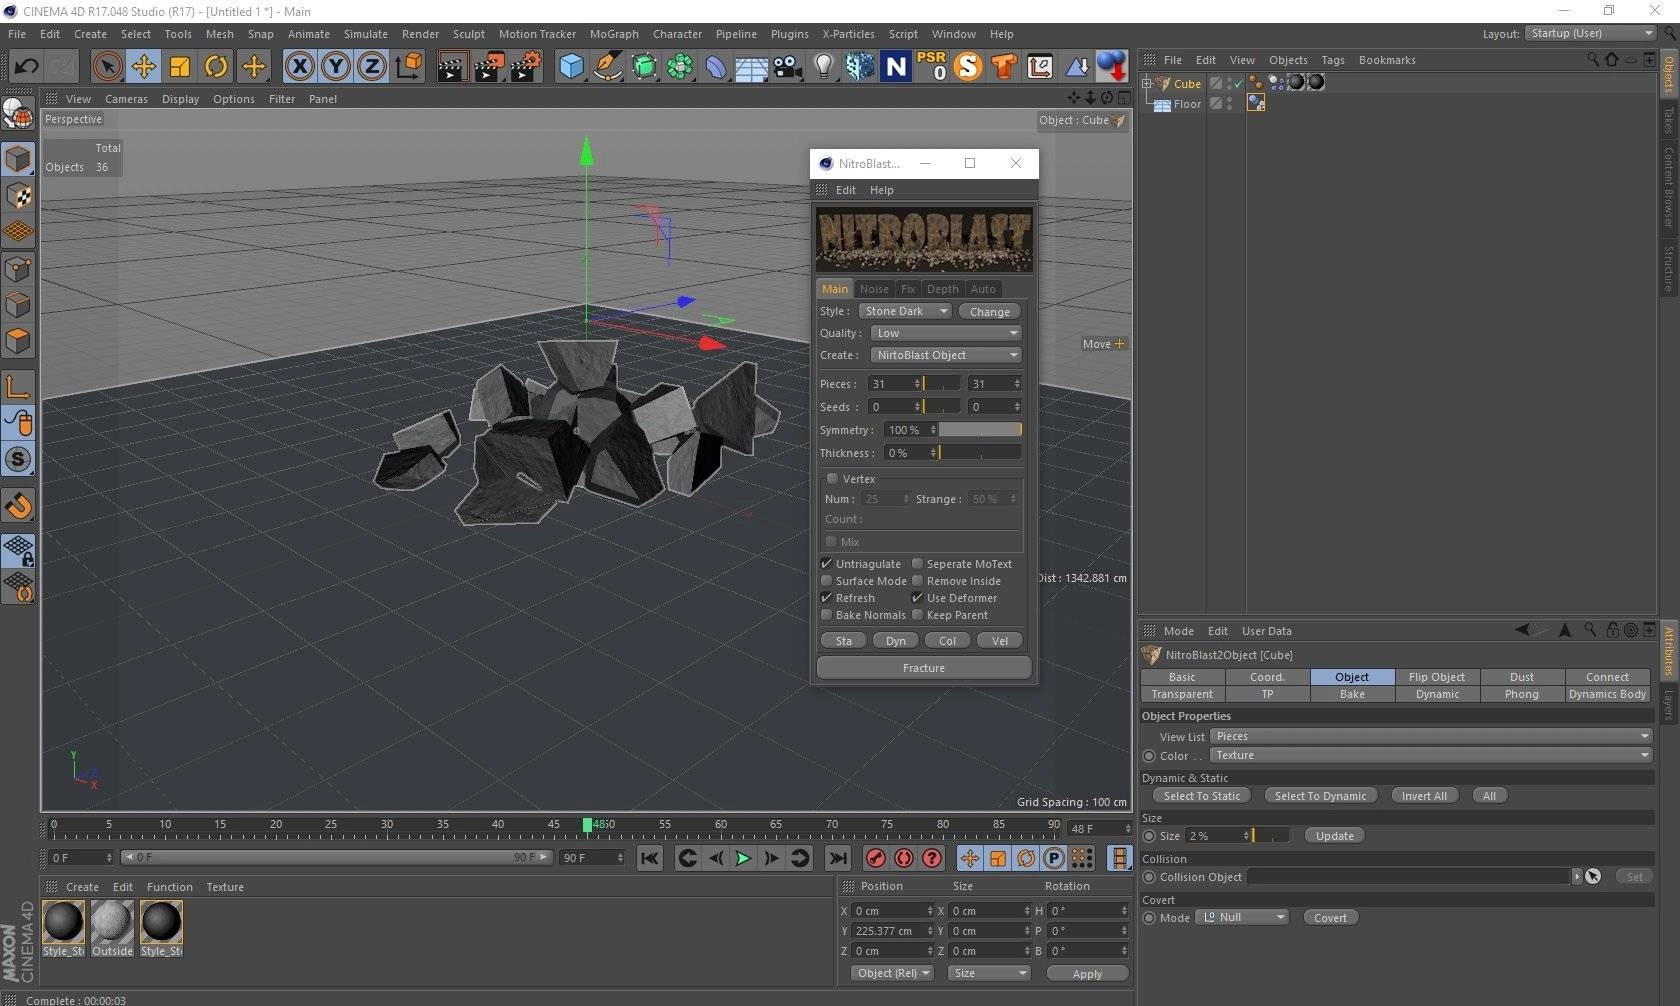Screen dimensions: 1680x1006
Task: Click the Autokeying red circle icon
Action: [x=904, y=858]
